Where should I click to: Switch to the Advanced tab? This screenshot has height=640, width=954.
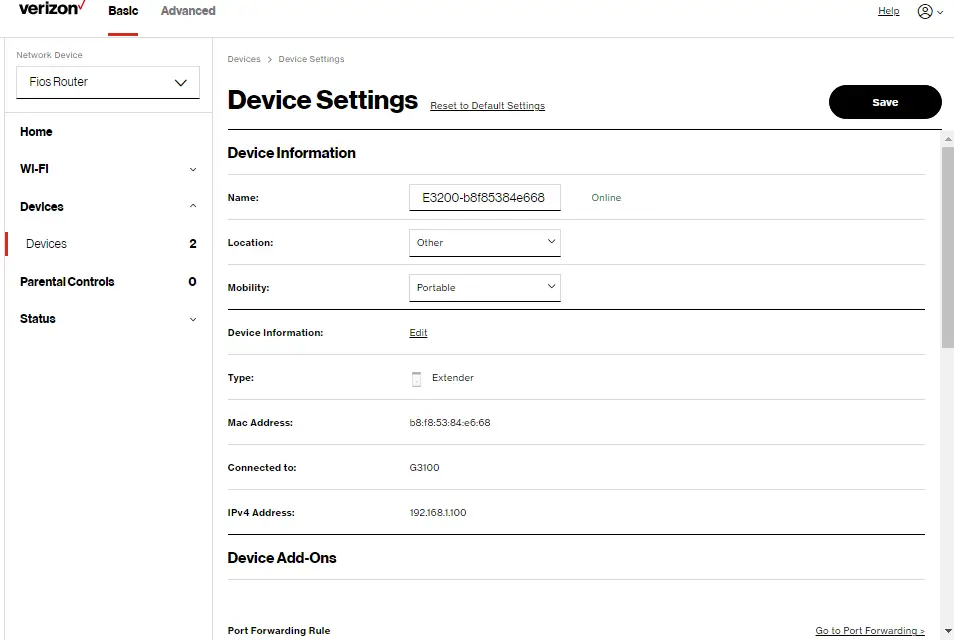click(187, 11)
